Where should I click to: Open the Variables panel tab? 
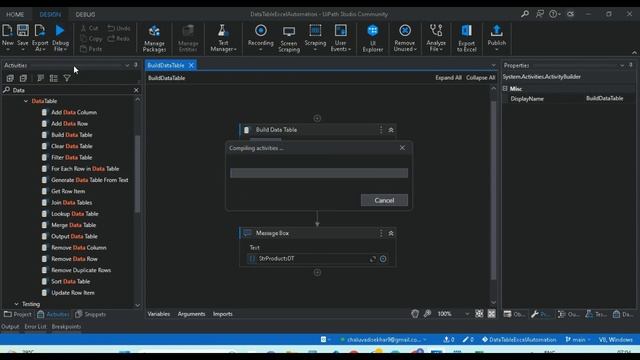click(159, 314)
